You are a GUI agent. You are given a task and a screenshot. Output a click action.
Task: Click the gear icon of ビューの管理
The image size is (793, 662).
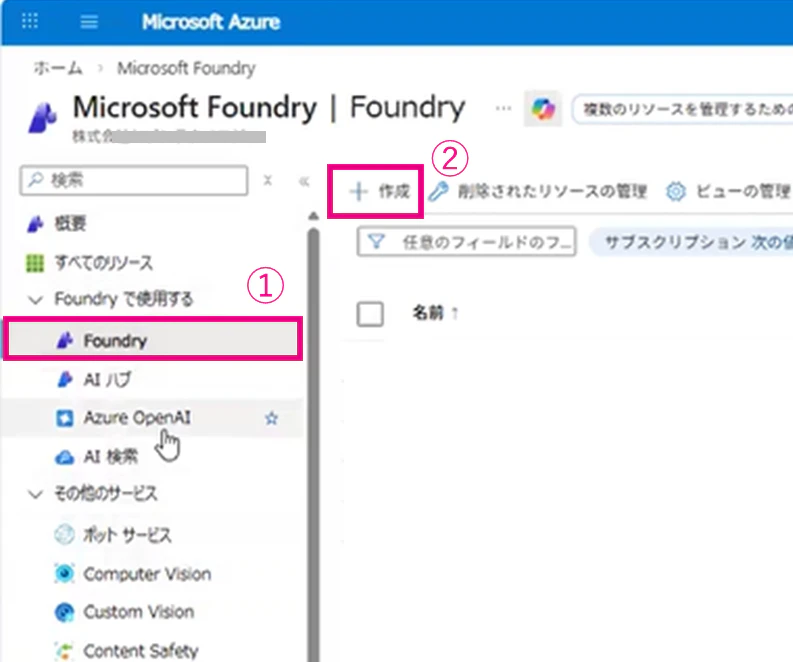[676, 192]
